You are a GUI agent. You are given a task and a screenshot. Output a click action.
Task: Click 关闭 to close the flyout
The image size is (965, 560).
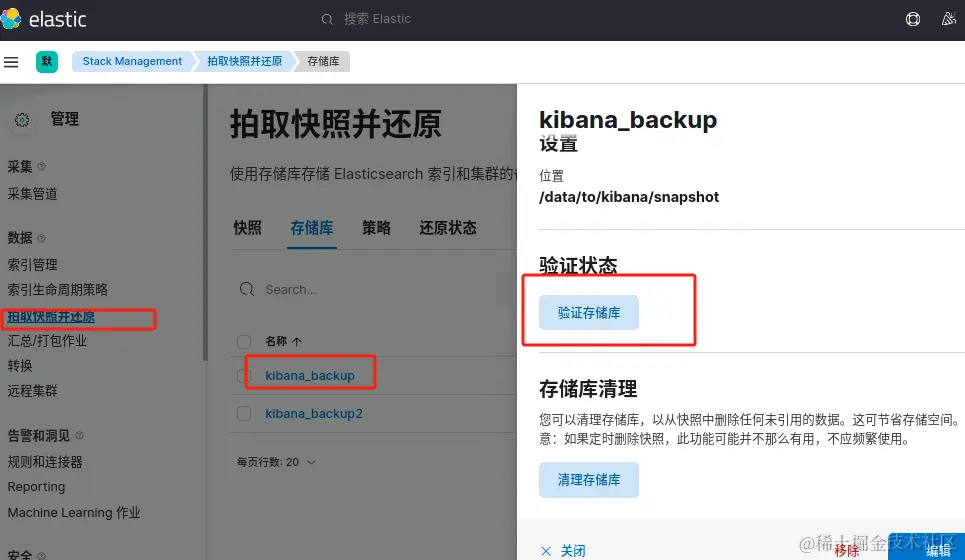coord(573,551)
